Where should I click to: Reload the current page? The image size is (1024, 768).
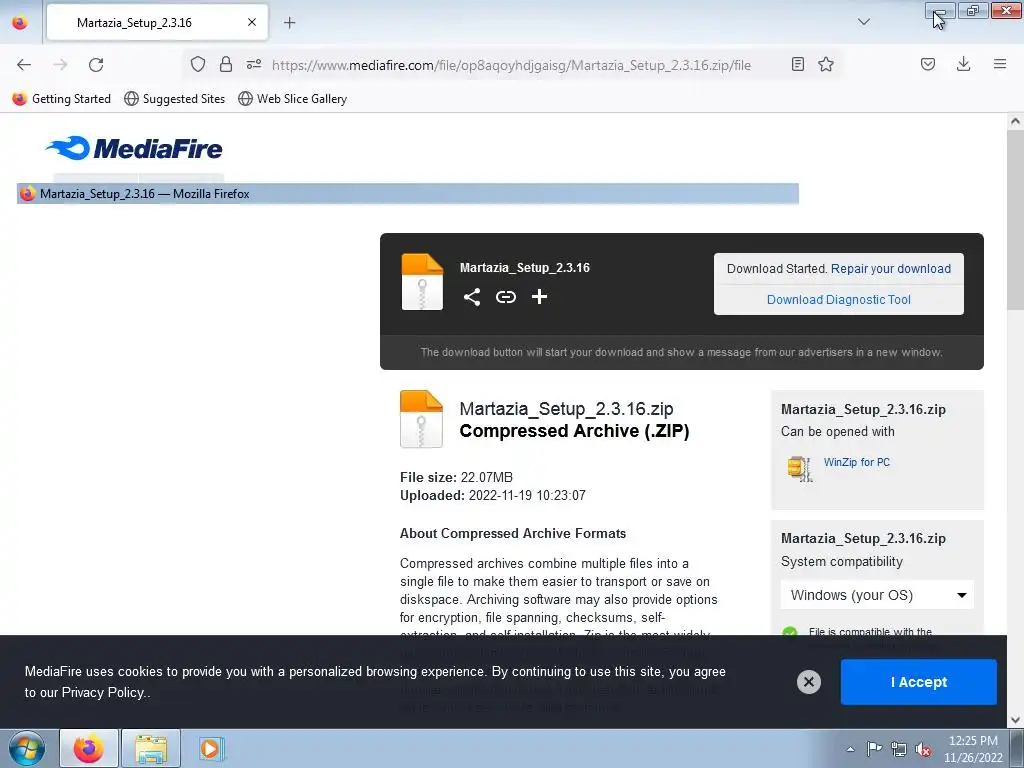tap(96, 65)
